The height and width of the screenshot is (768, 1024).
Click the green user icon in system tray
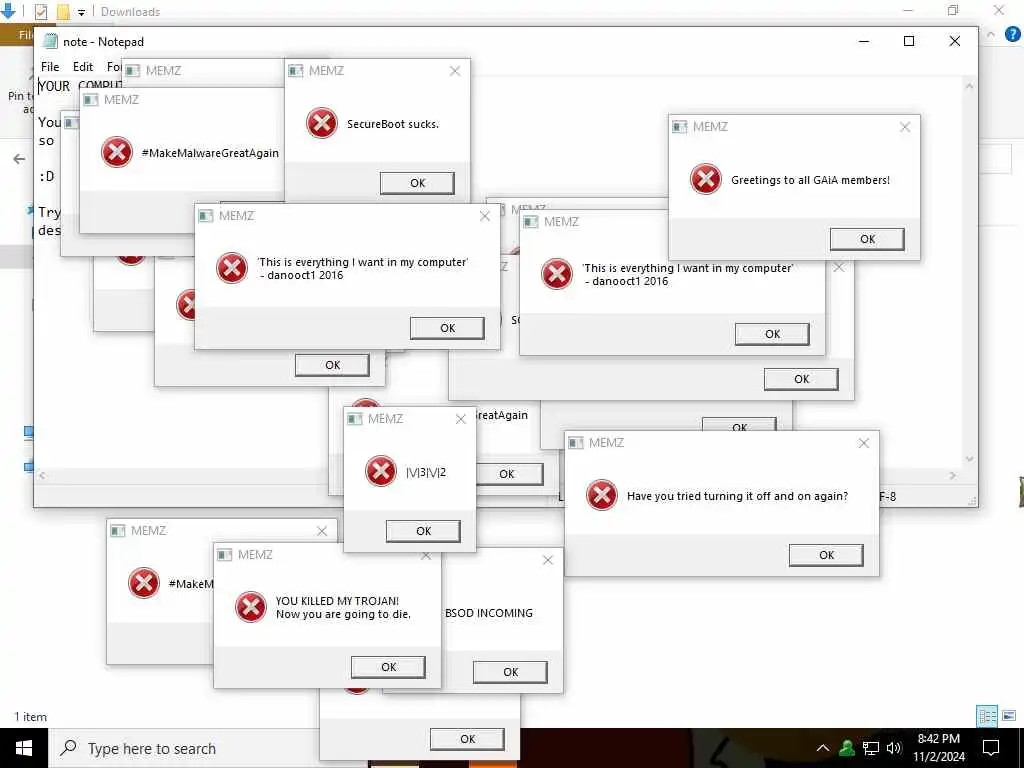pos(847,748)
